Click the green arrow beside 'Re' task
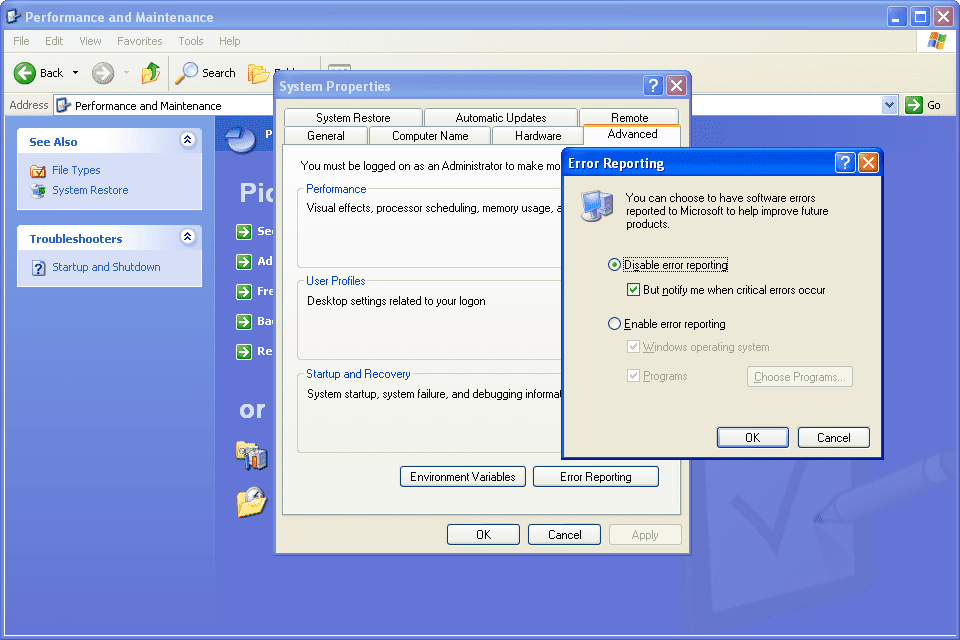 tap(244, 352)
